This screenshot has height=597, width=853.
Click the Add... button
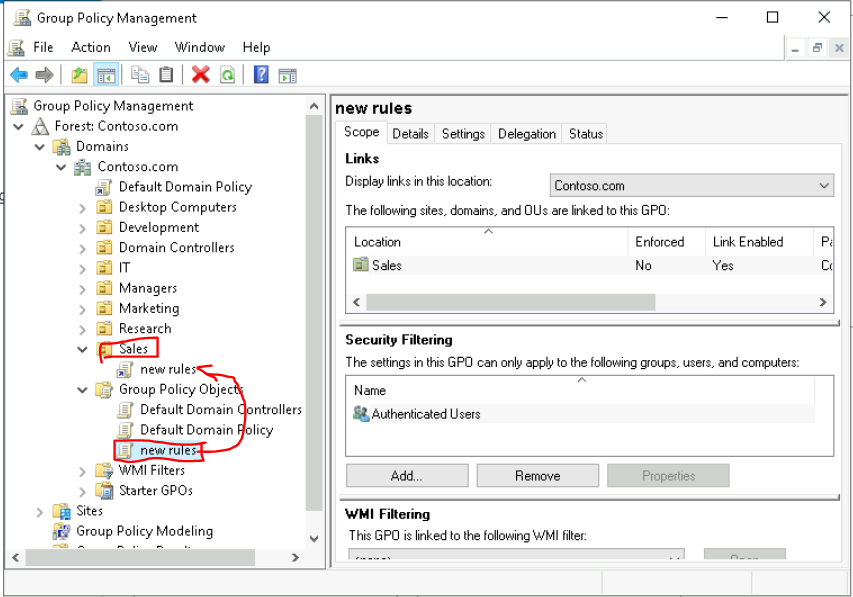click(x=406, y=476)
